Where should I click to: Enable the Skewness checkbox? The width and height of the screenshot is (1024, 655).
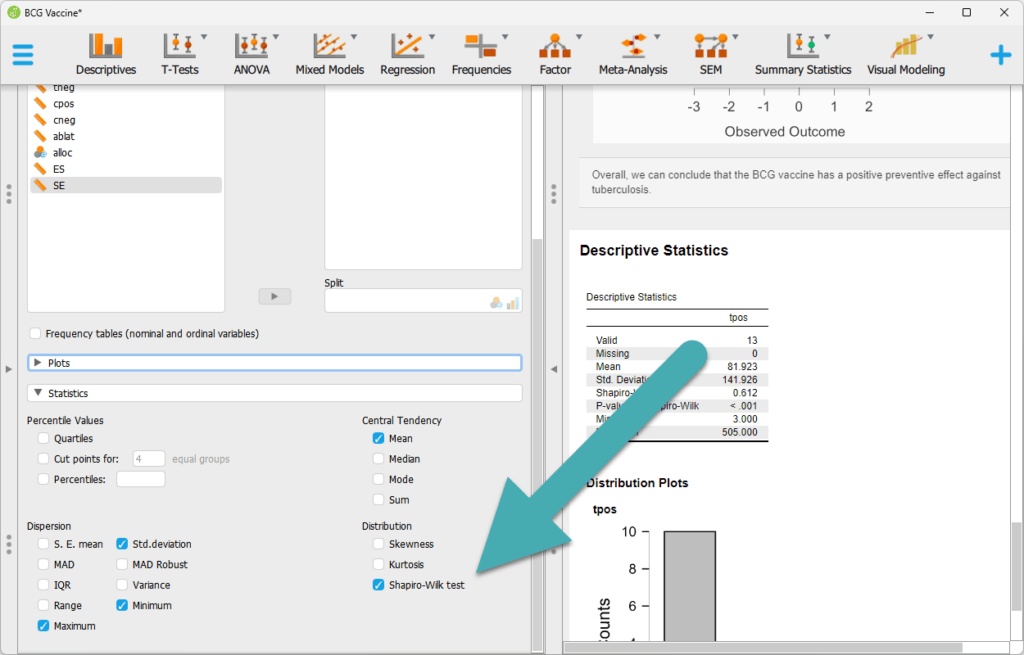(x=378, y=544)
